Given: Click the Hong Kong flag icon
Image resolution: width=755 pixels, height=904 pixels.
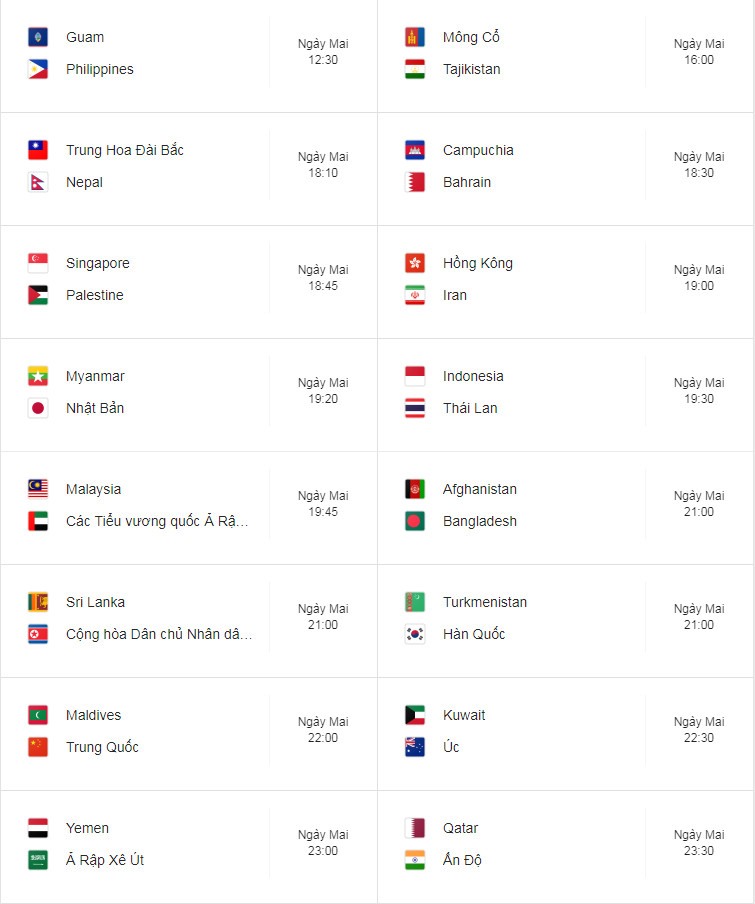Looking at the screenshot, I should tap(415, 263).
